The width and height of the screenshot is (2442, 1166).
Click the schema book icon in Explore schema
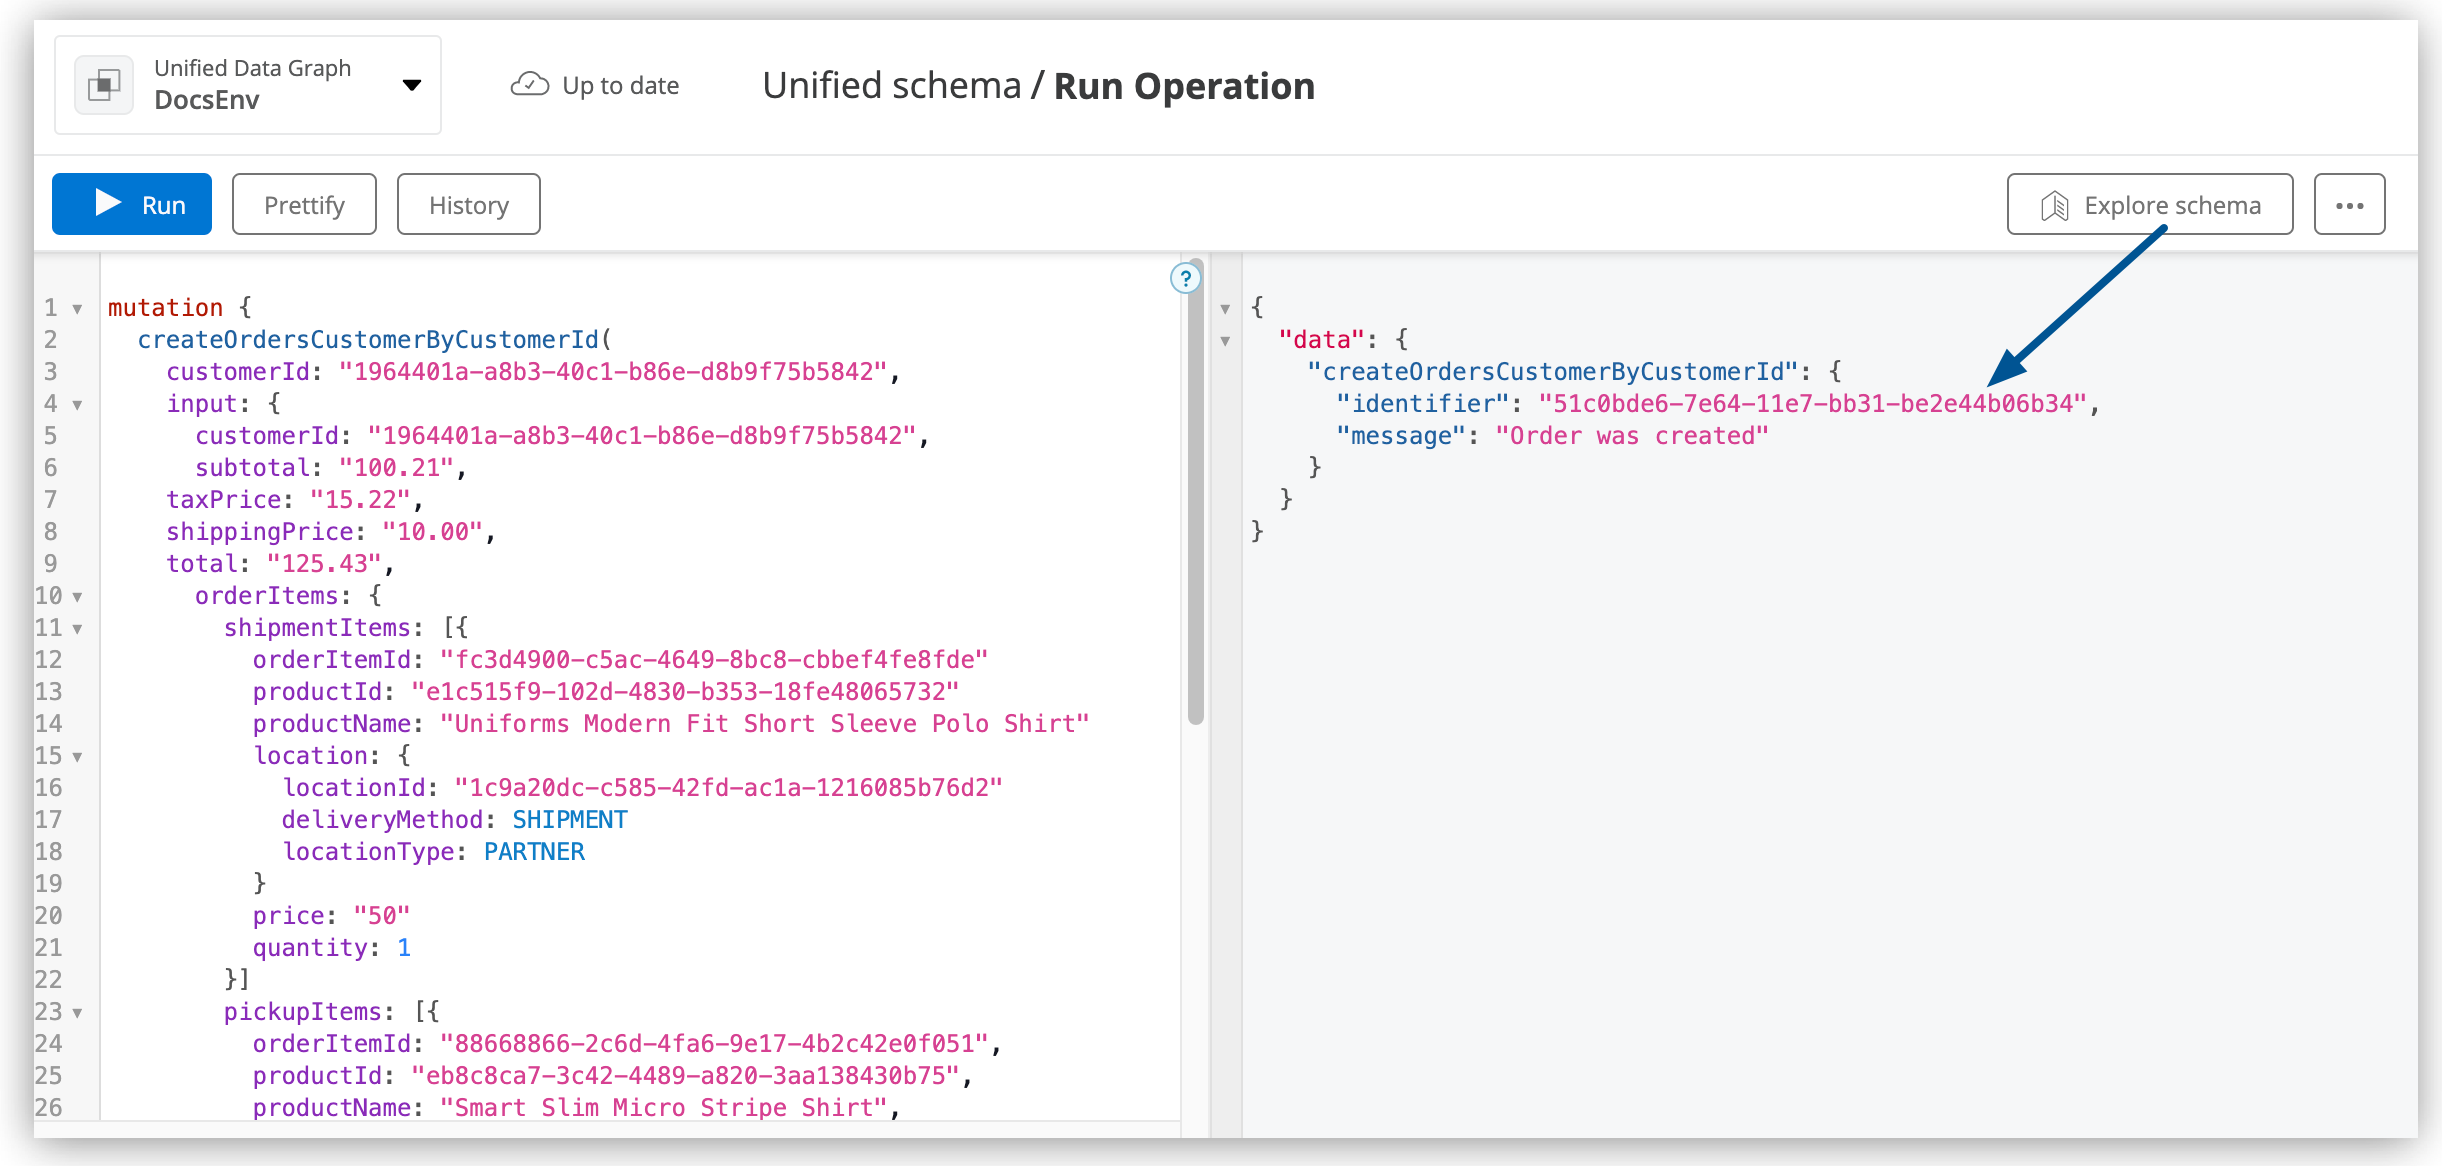pos(2054,205)
